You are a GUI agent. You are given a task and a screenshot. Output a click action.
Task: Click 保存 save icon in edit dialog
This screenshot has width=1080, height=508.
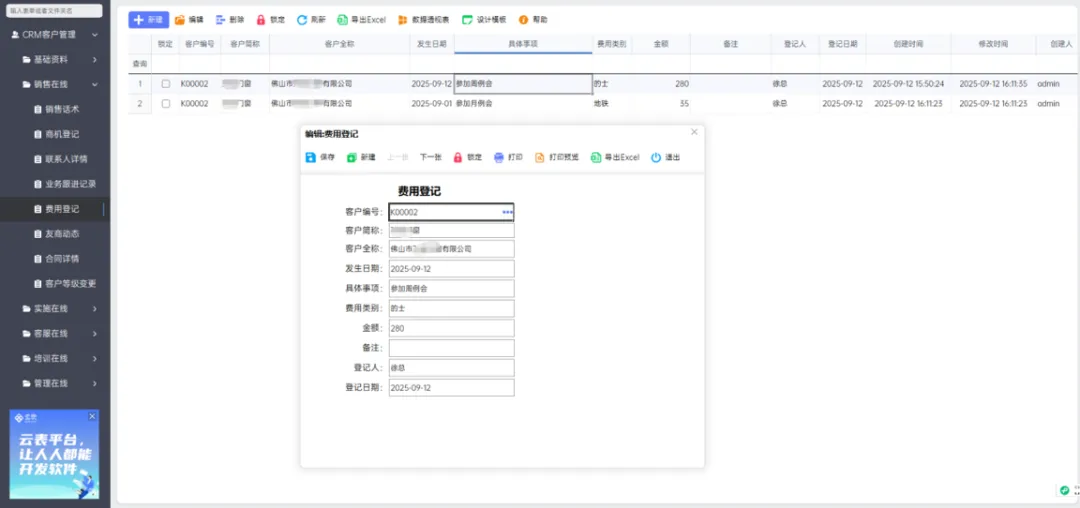311,158
